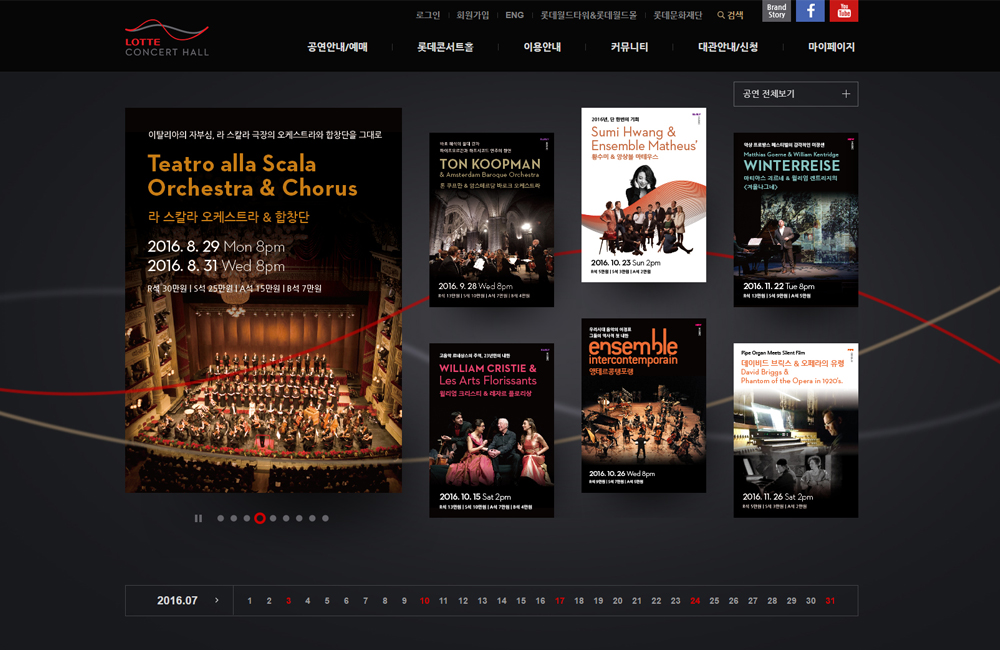Screen dimensions: 1000x650
Task: Select day 1 in the calendar strip
Action: 249,601
